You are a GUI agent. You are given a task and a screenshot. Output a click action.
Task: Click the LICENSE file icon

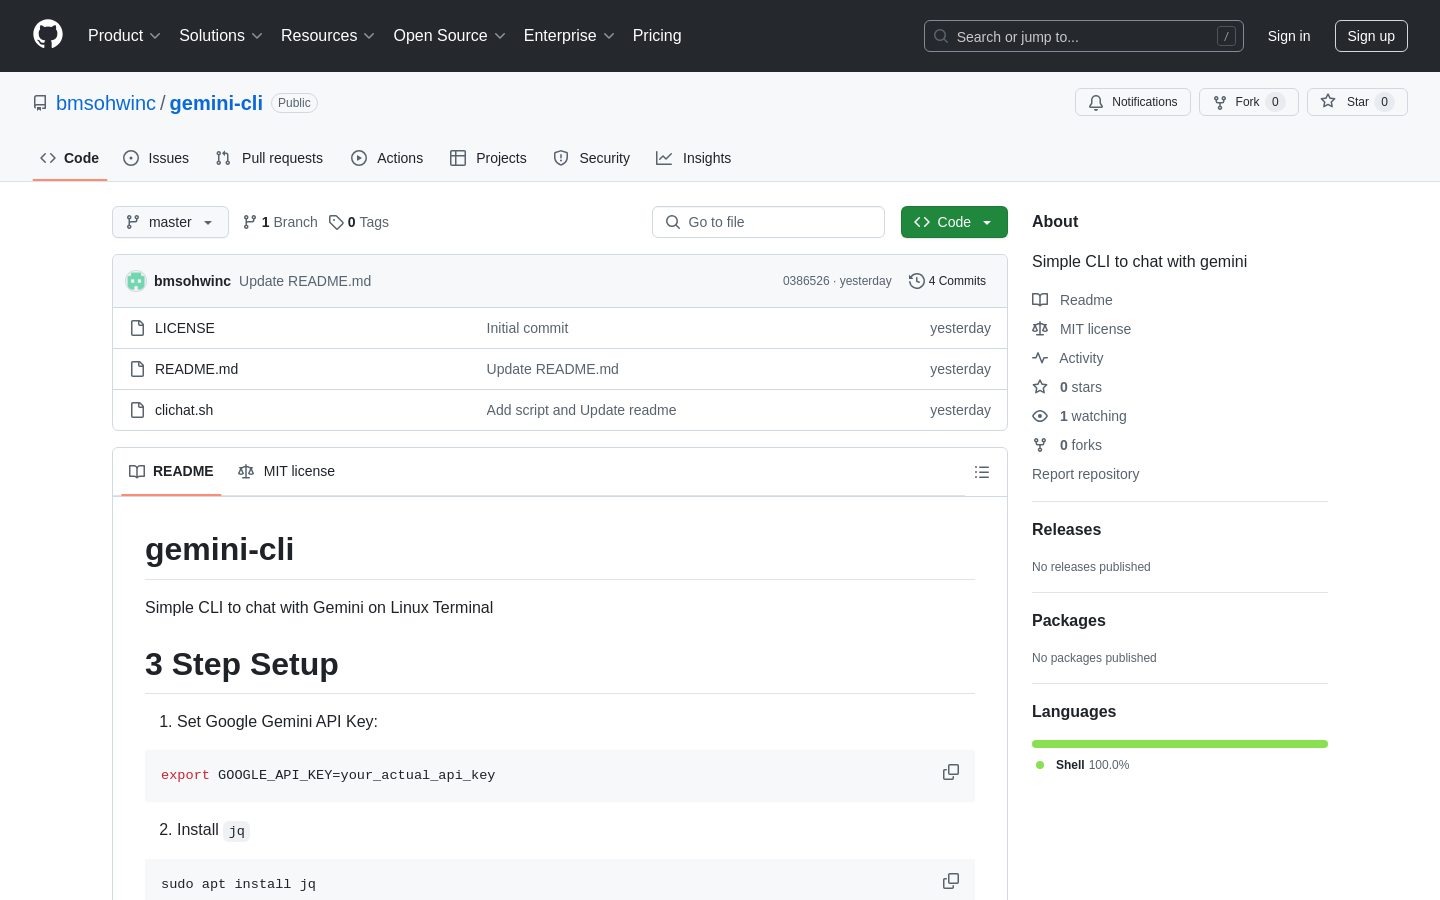(138, 328)
